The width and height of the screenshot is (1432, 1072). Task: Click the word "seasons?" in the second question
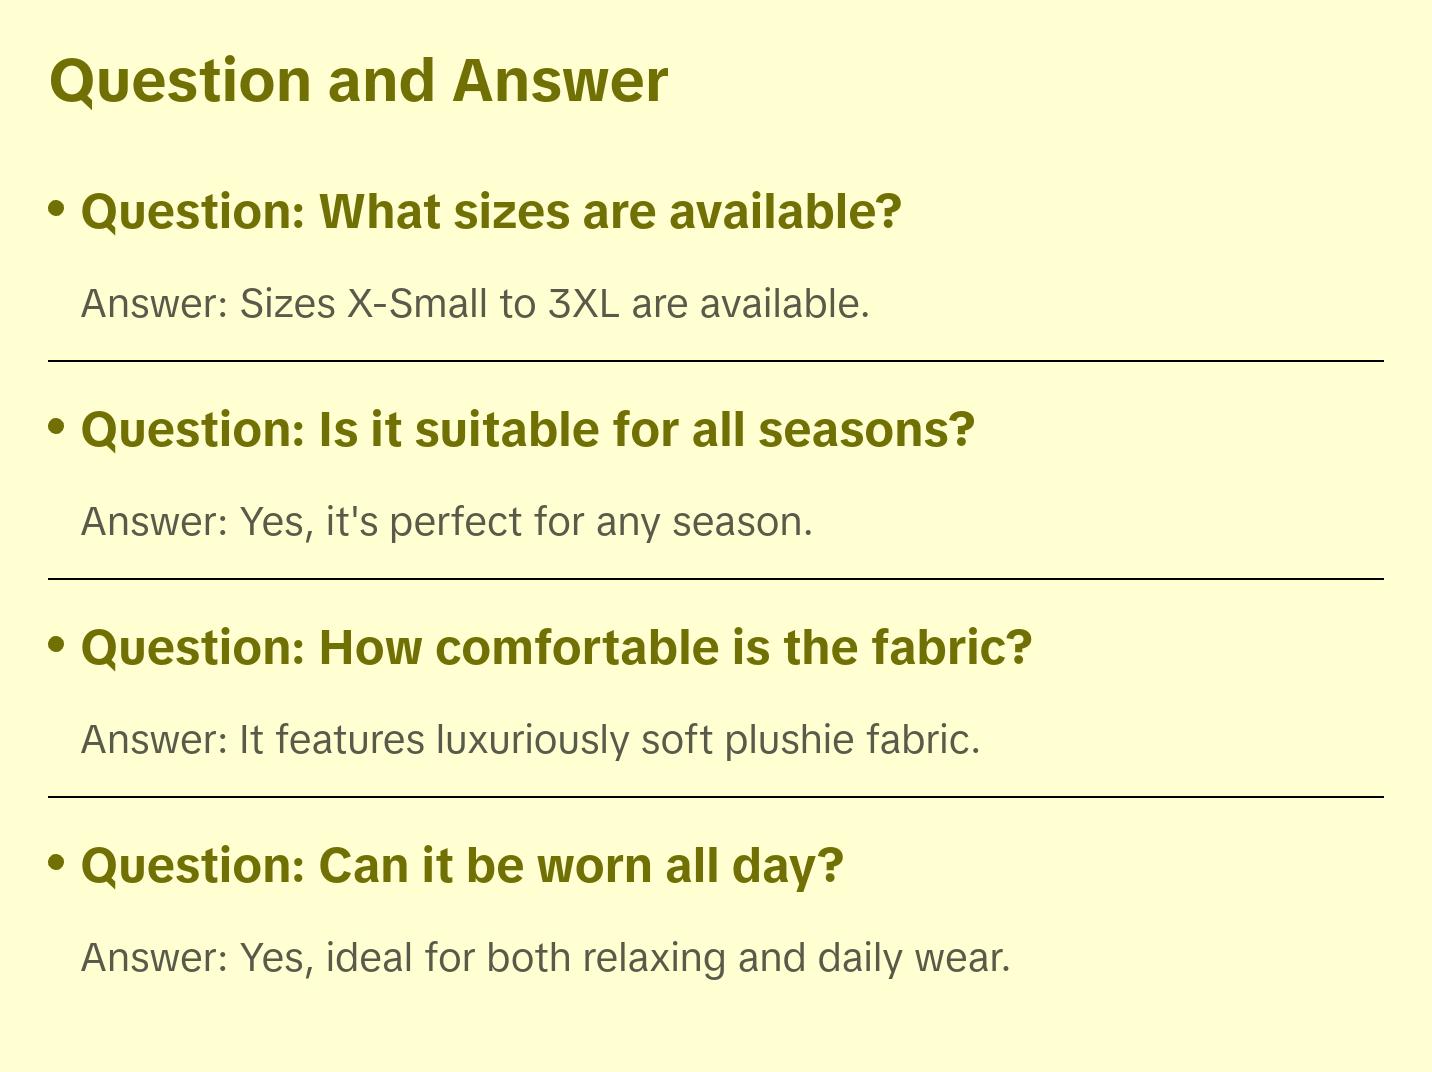(866, 430)
